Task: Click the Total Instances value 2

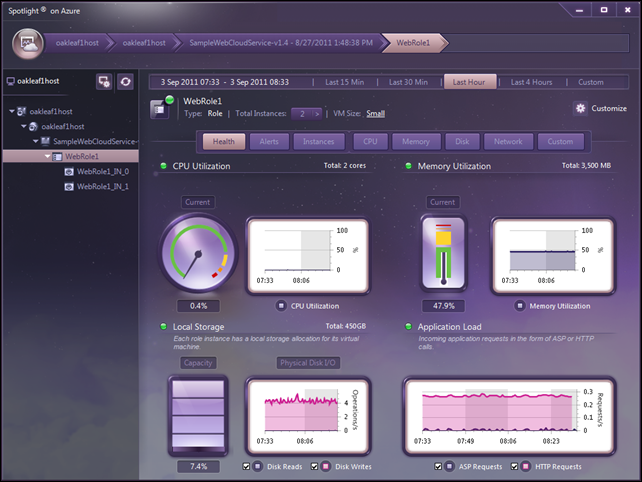Action: pos(302,114)
